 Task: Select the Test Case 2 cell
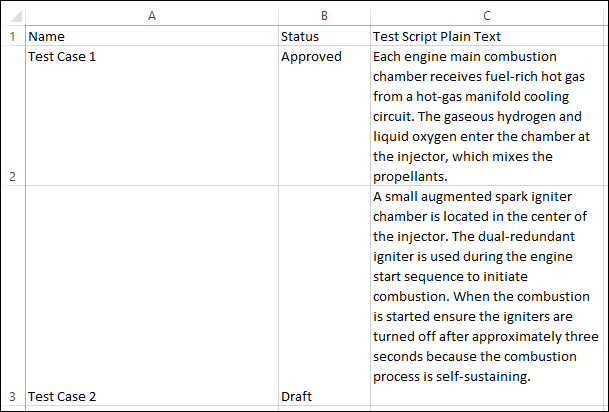pyautogui.click(x=151, y=296)
